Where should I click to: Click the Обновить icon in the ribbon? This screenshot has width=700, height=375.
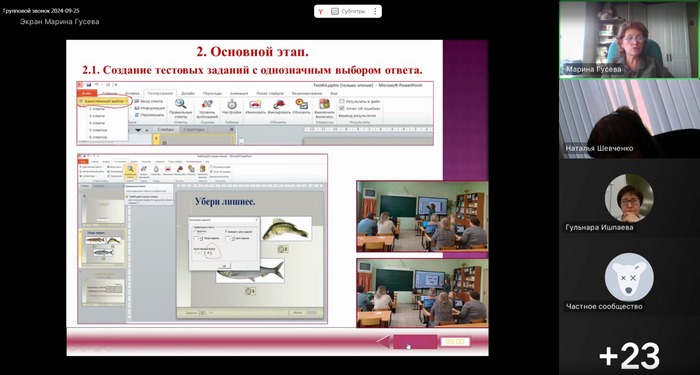[301, 104]
